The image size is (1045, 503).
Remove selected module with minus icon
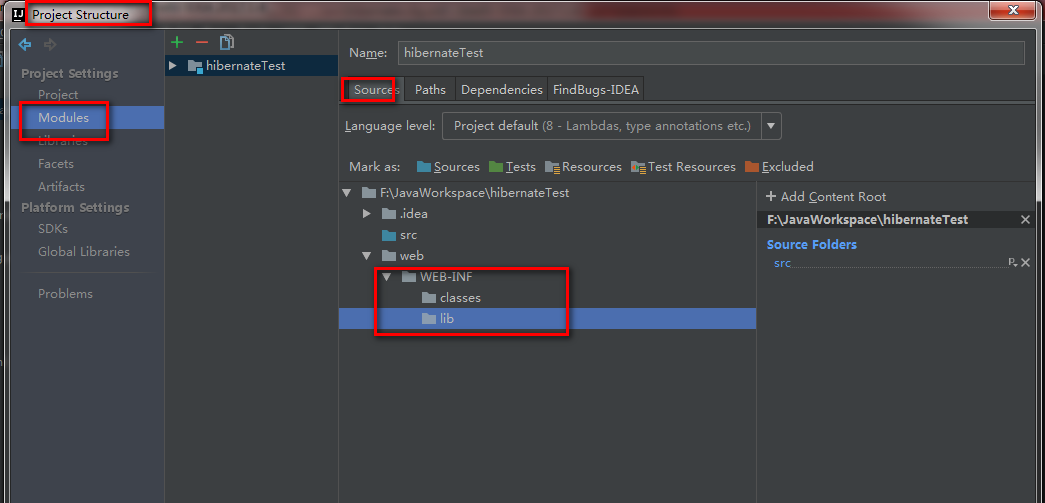202,43
